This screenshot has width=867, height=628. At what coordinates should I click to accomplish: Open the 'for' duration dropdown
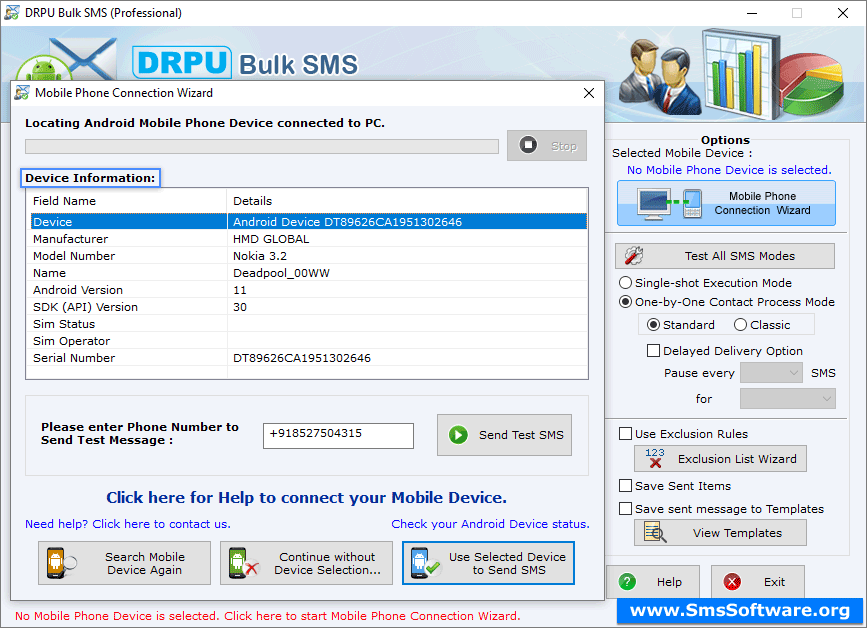[x=787, y=399]
